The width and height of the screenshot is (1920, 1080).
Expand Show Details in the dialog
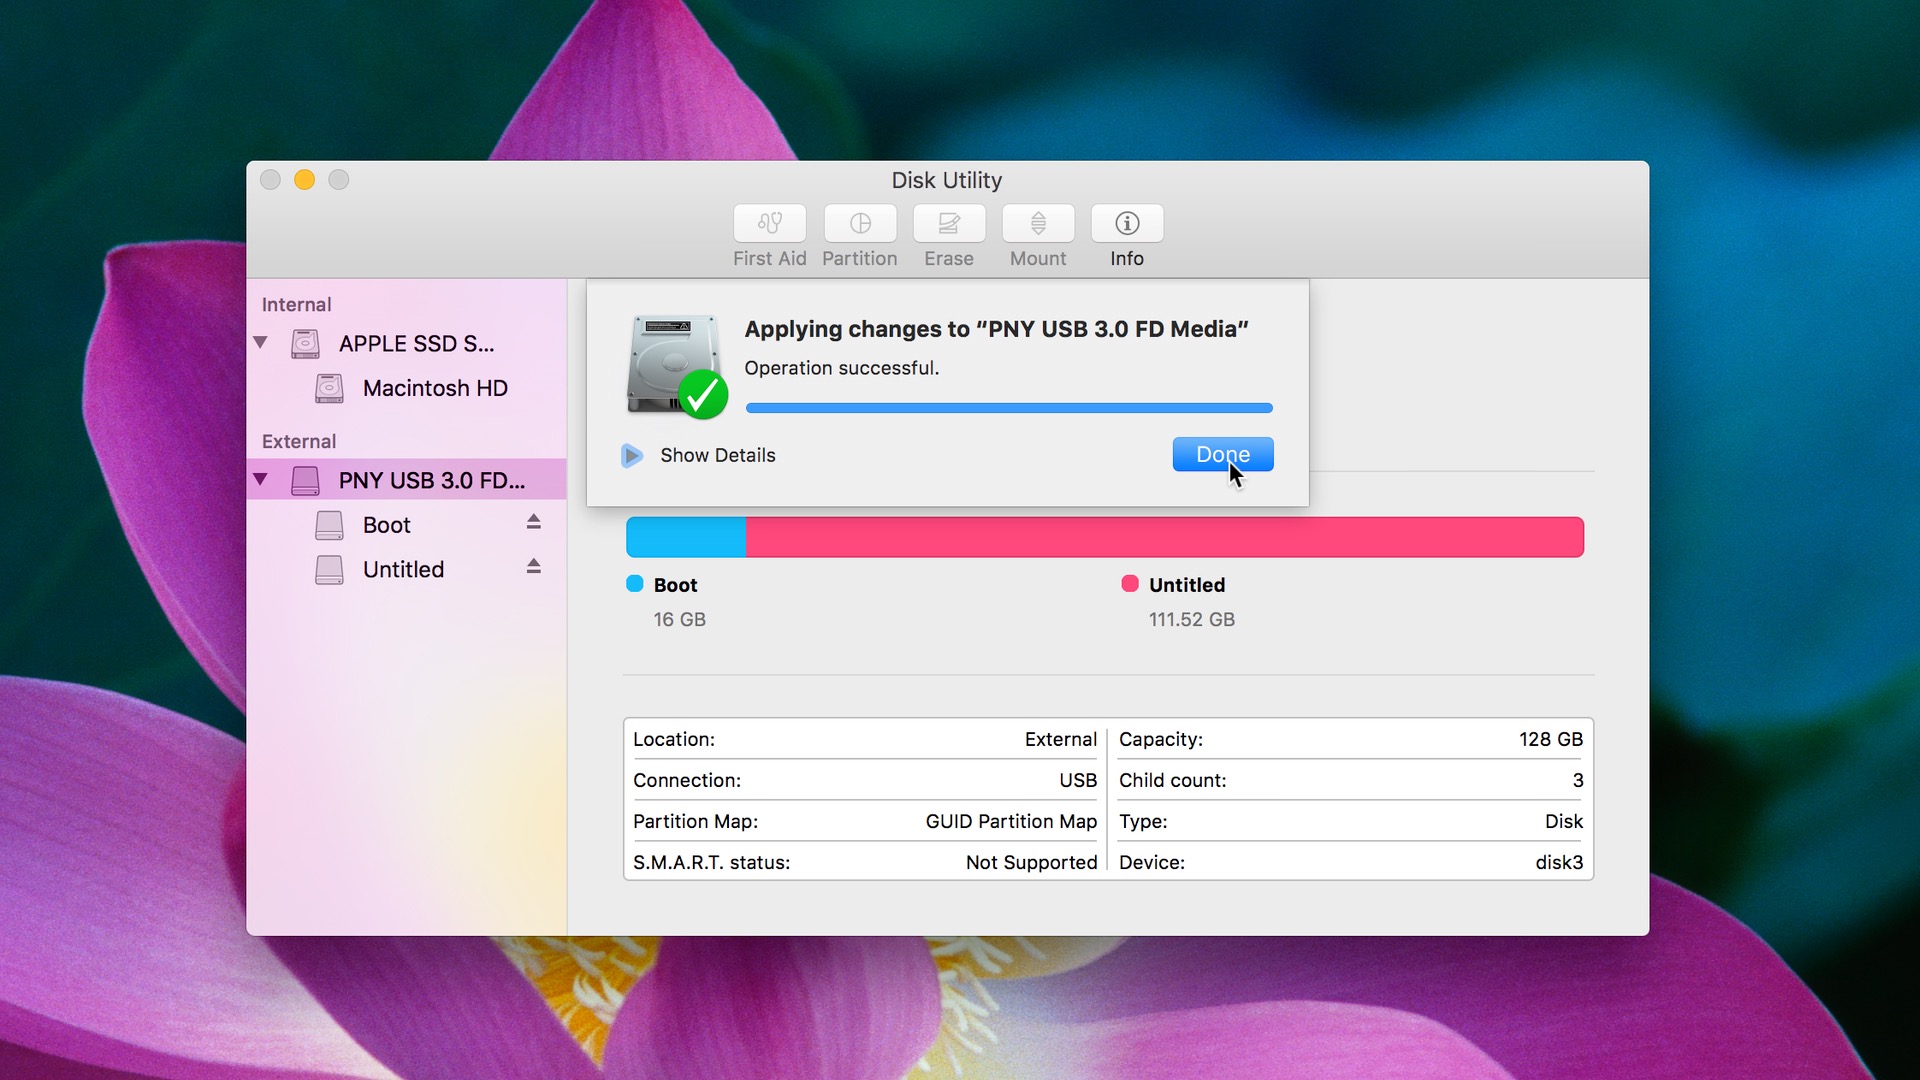tap(631, 455)
